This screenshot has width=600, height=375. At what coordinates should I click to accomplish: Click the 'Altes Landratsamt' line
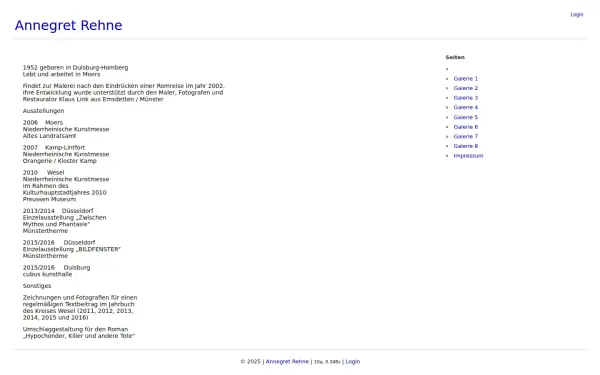tap(49, 136)
